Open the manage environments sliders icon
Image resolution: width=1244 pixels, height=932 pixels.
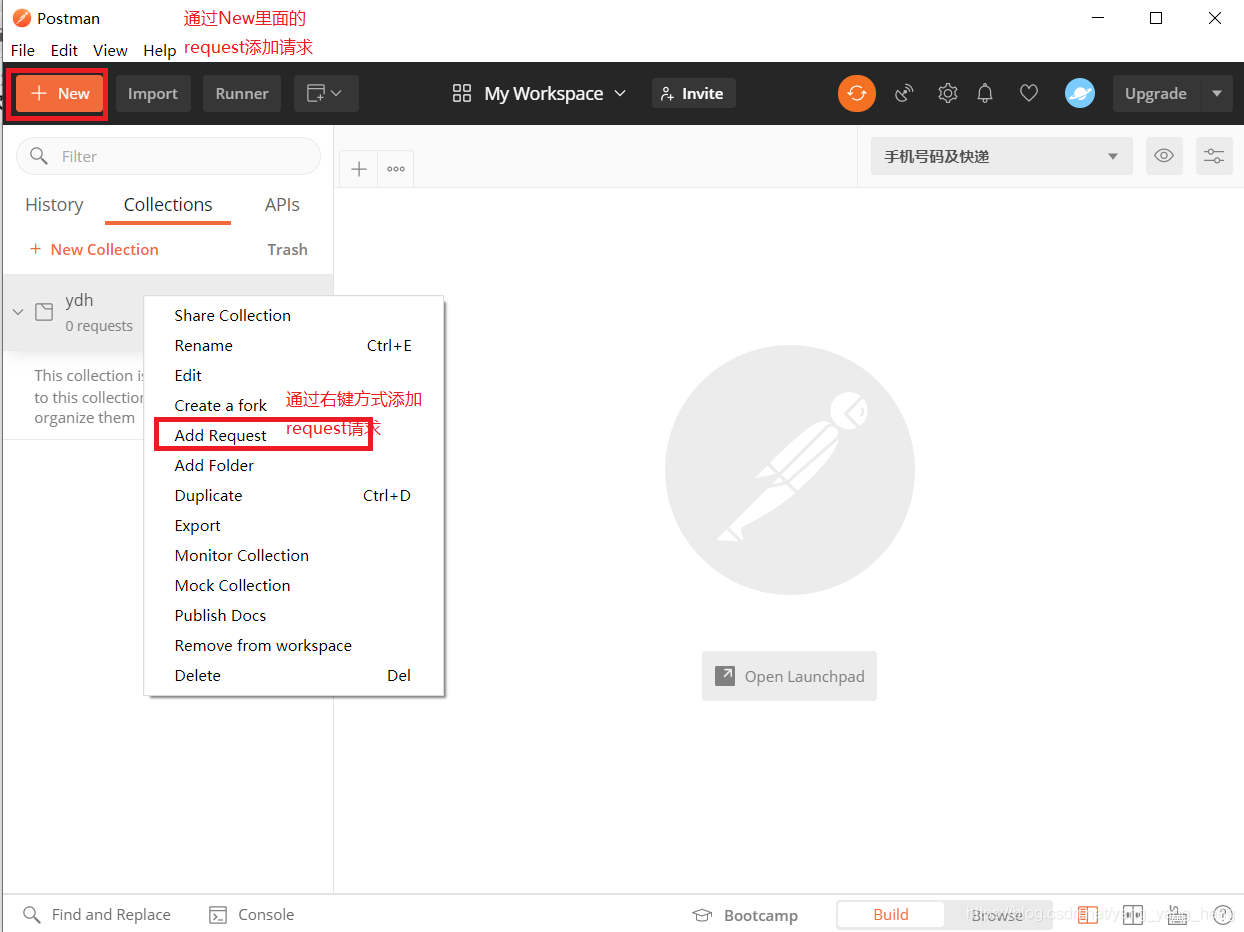click(1214, 156)
